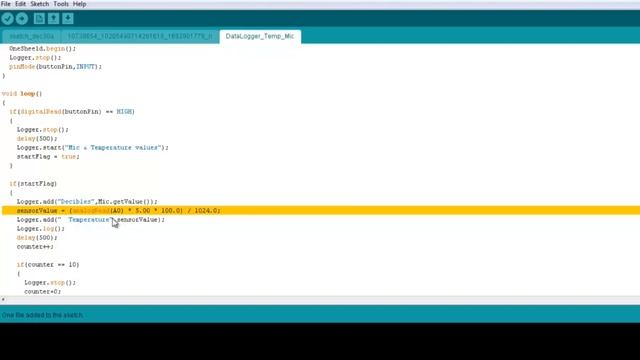Click the Verify checkmark icon
This screenshot has height=360, width=640.
pos(8,18)
